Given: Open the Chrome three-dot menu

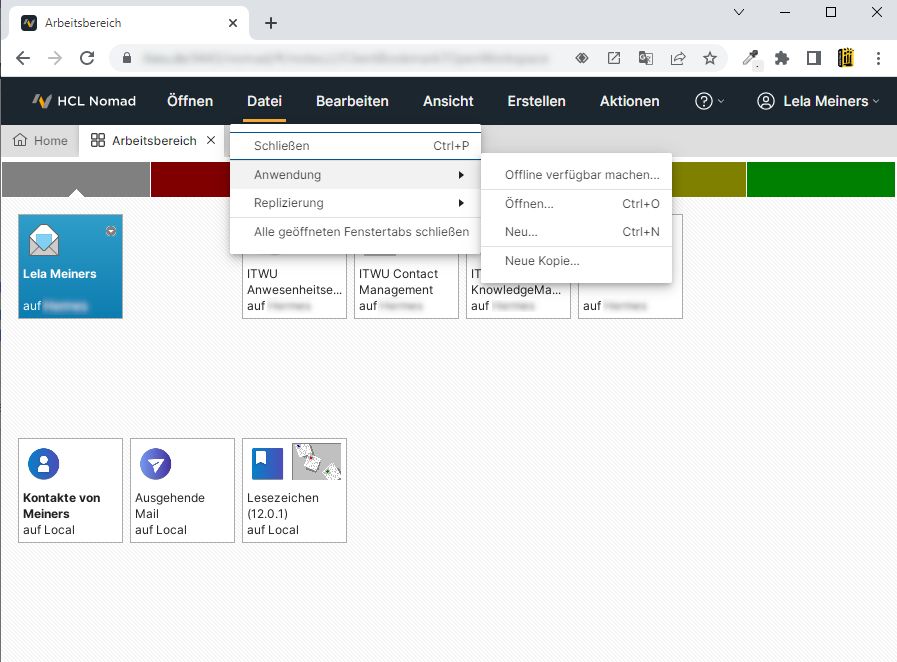Looking at the screenshot, I should (878, 58).
